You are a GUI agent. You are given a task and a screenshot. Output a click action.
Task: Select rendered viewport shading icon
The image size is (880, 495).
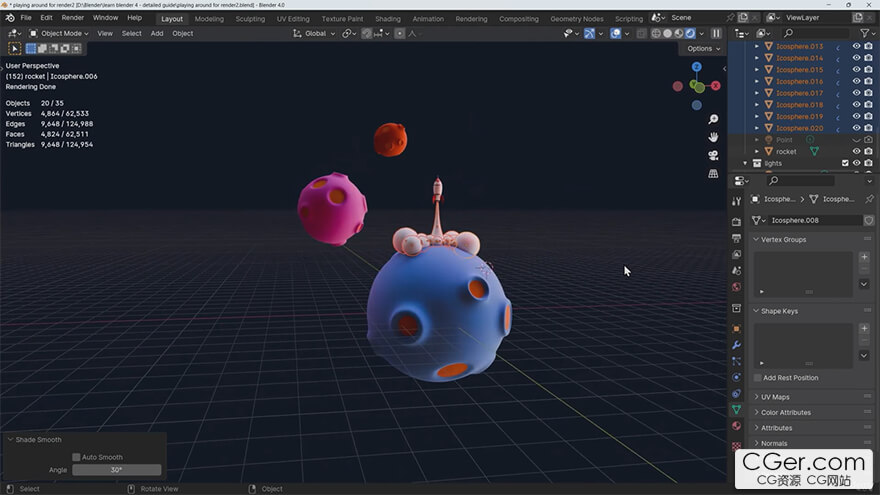point(690,33)
